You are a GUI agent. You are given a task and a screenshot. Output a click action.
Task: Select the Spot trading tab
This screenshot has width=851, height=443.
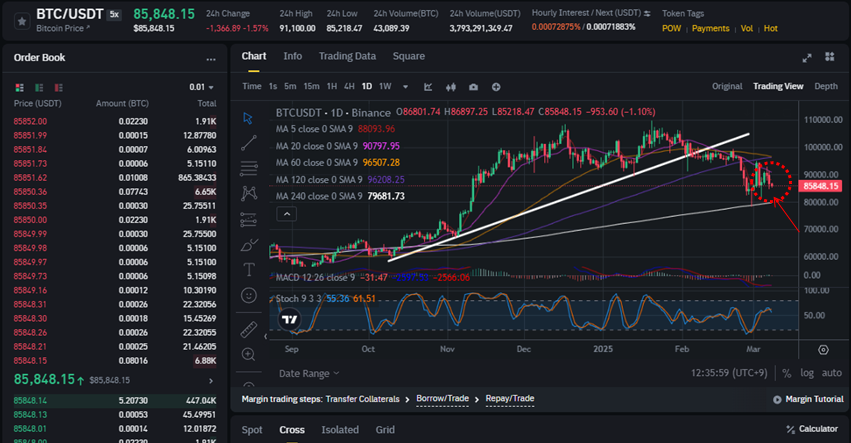[252, 430]
